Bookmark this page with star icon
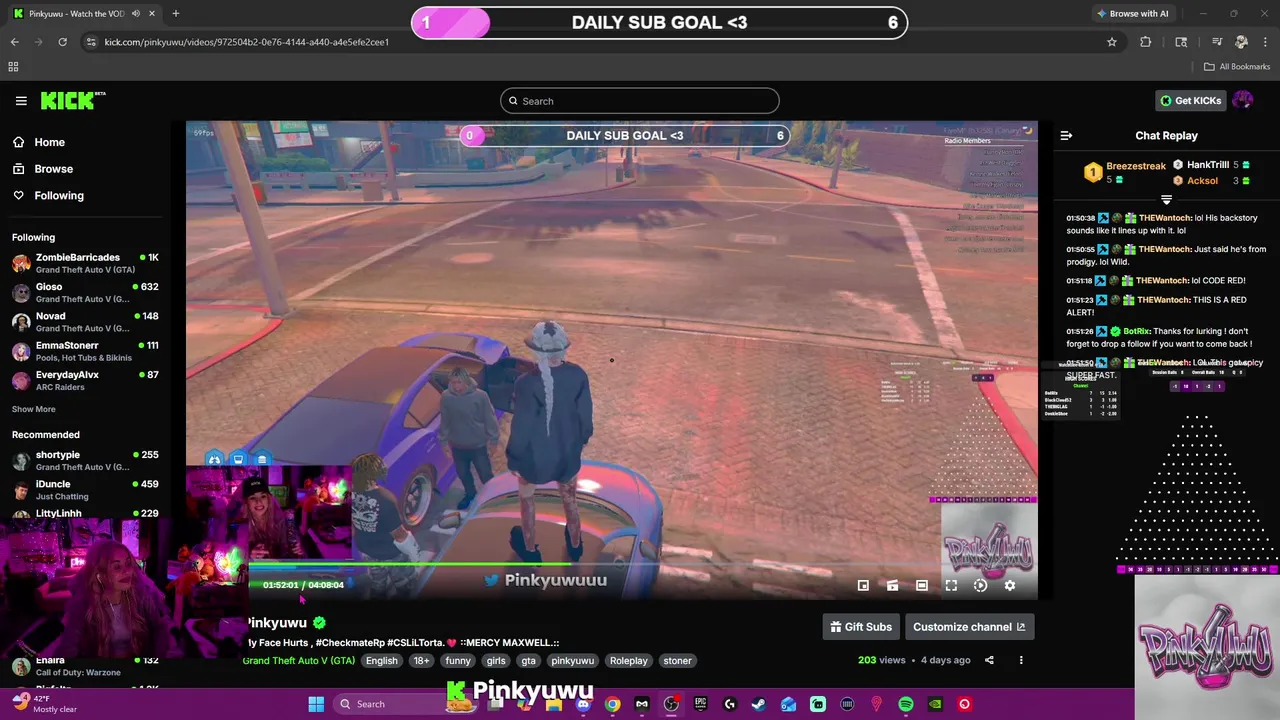Image resolution: width=1280 pixels, height=720 pixels. [1111, 42]
